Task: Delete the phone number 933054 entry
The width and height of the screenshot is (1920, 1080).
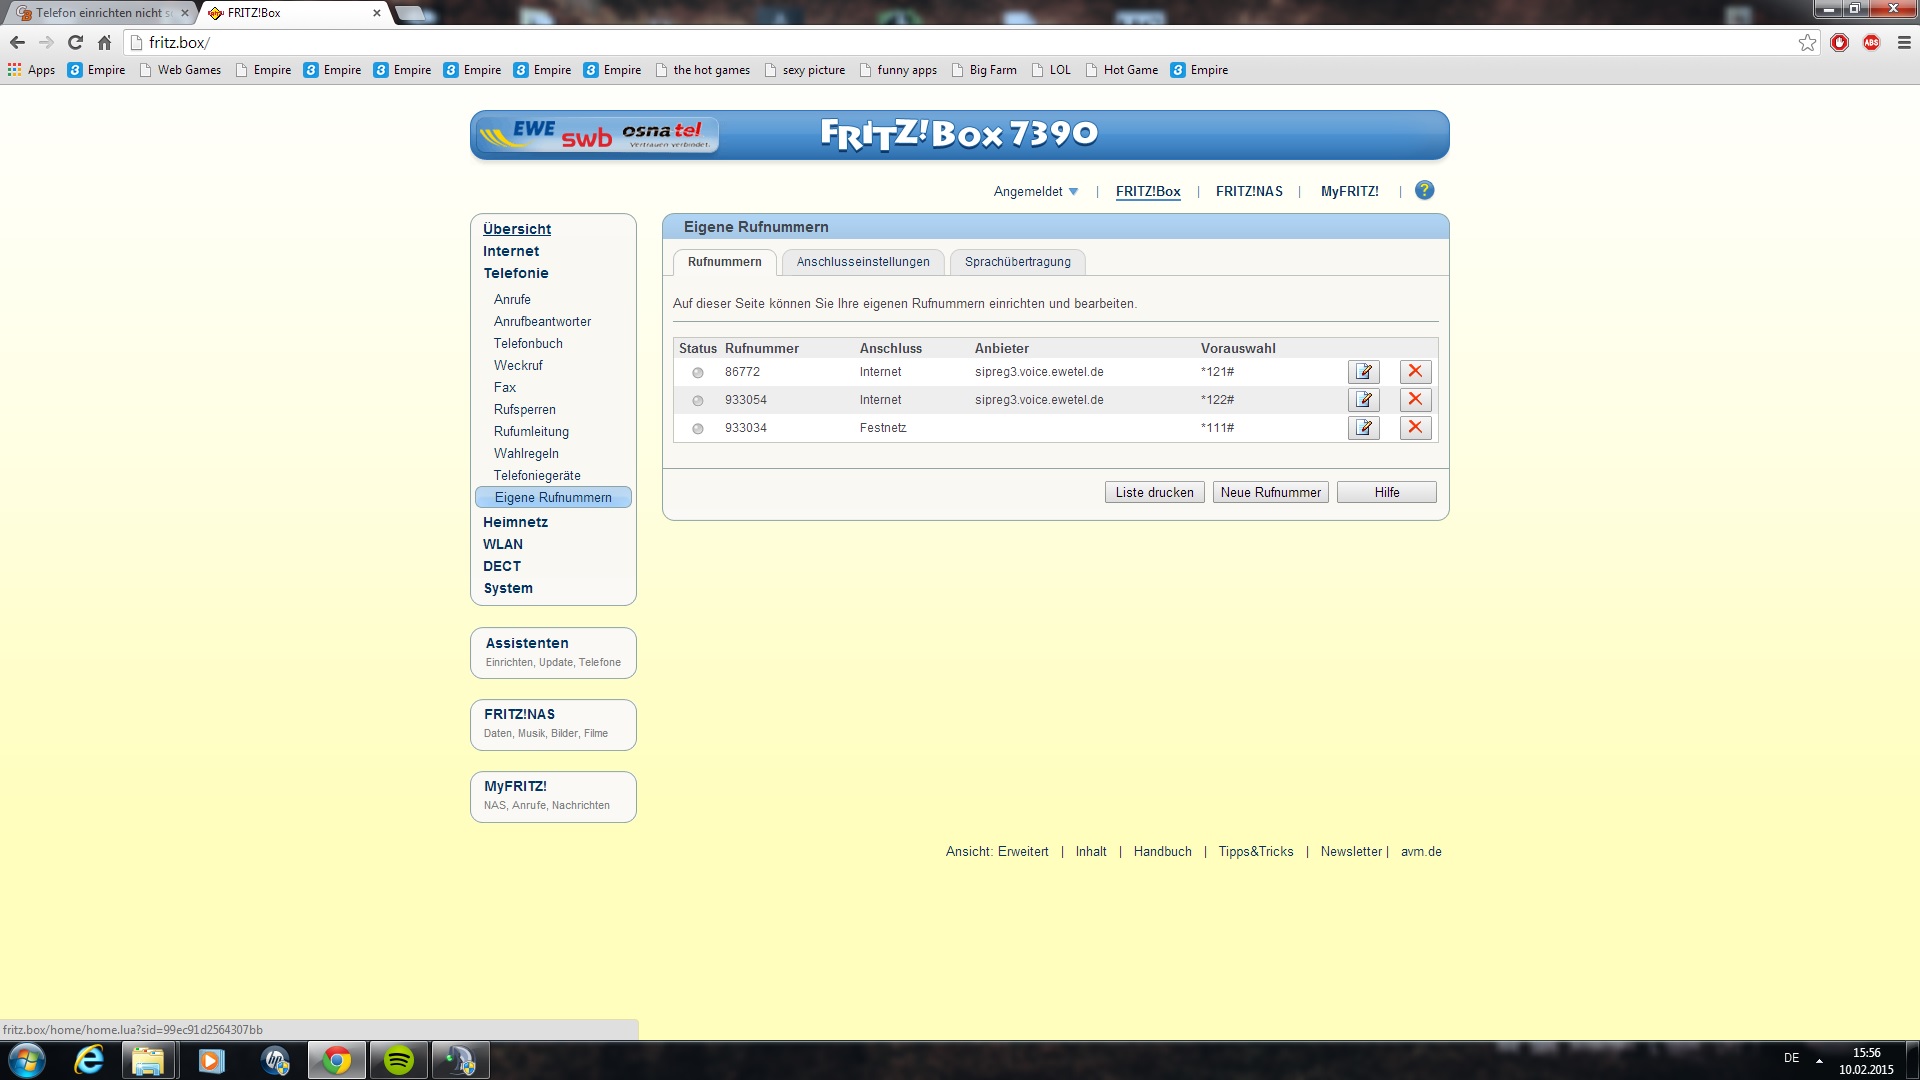Action: [x=1415, y=400]
